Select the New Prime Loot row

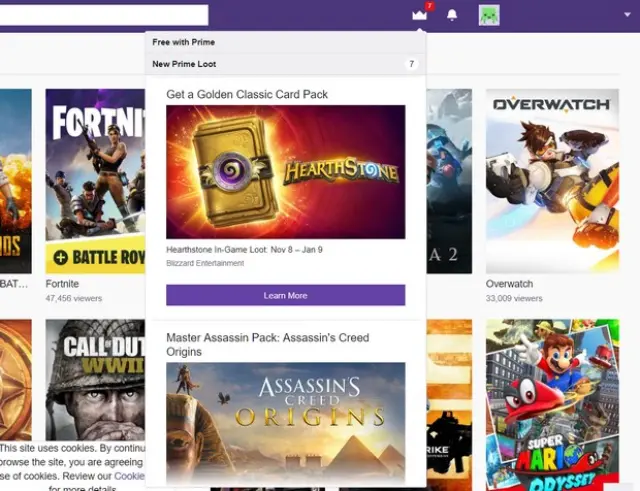click(285, 64)
